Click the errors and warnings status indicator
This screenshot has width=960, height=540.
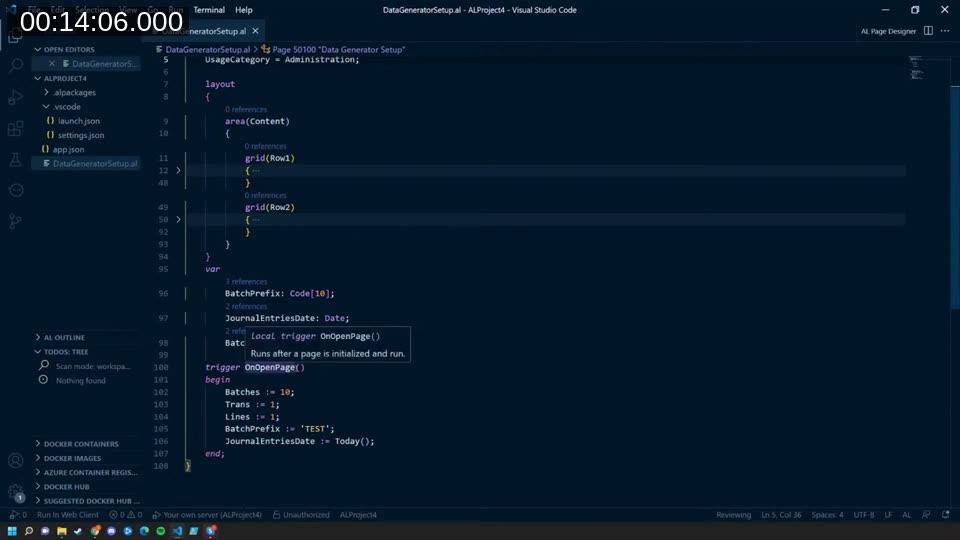[x=126, y=515]
